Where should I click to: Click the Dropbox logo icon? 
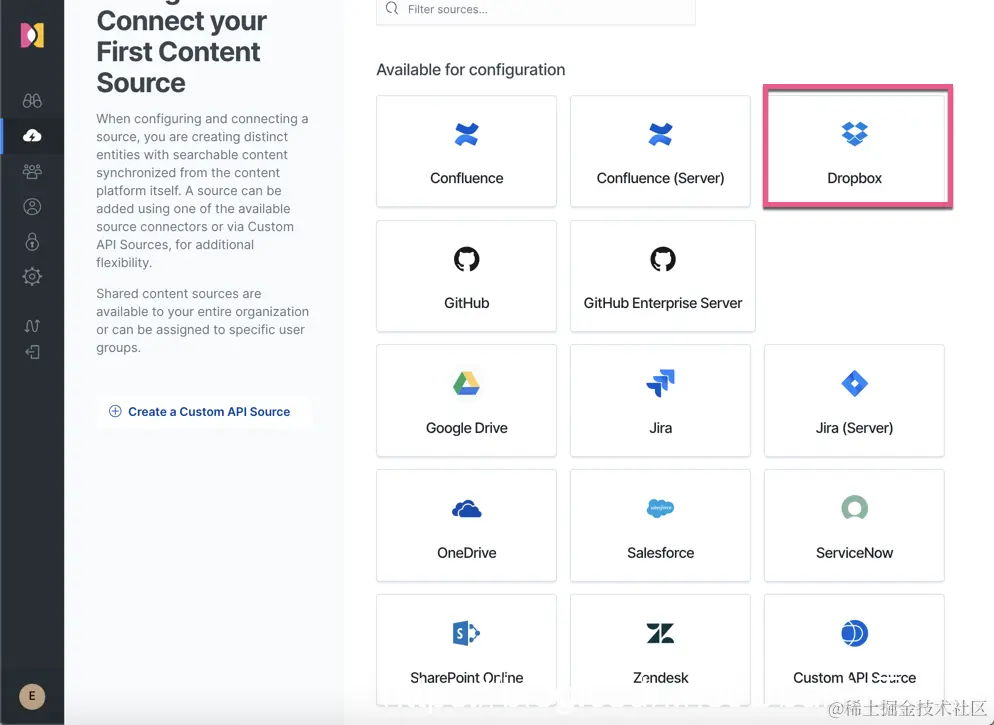pyautogui.click(x=855, y=134)
